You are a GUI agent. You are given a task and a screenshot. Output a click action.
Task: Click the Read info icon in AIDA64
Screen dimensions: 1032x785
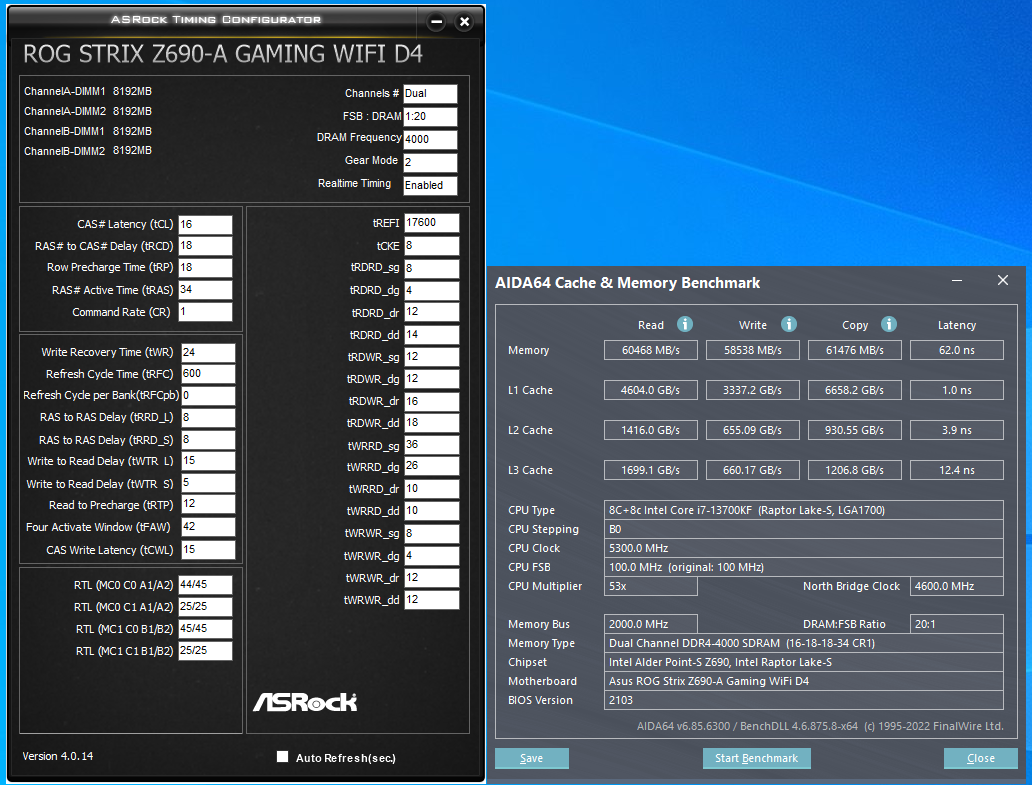[x=684, y=324]
